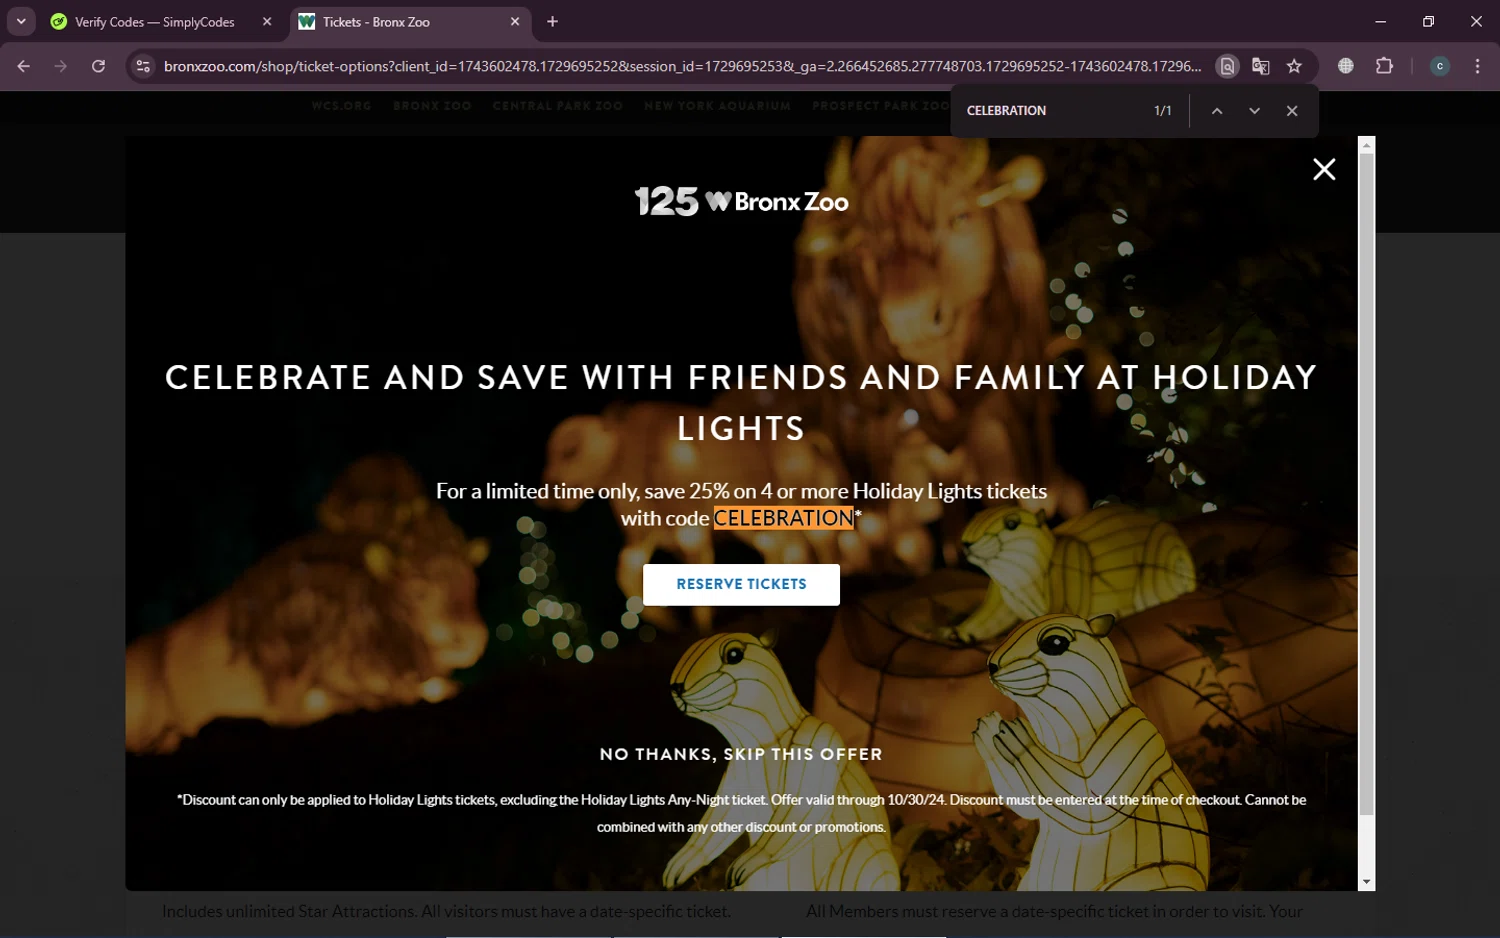The height and width of the screenshot is (938, 1500).
Task: Open the Extensions puzzle menu
Action: click(x=1384, y=66)
